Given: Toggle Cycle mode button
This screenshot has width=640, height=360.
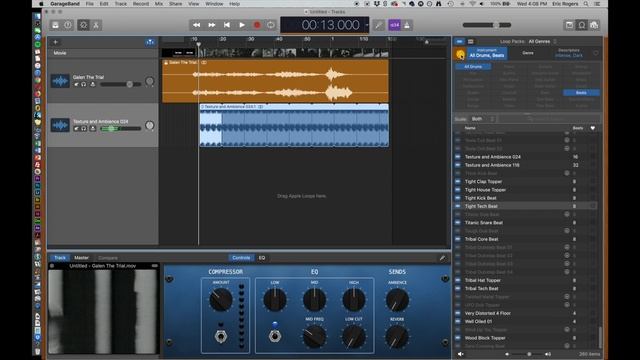Looking at the screenshot, I should (x=271, y=25).
